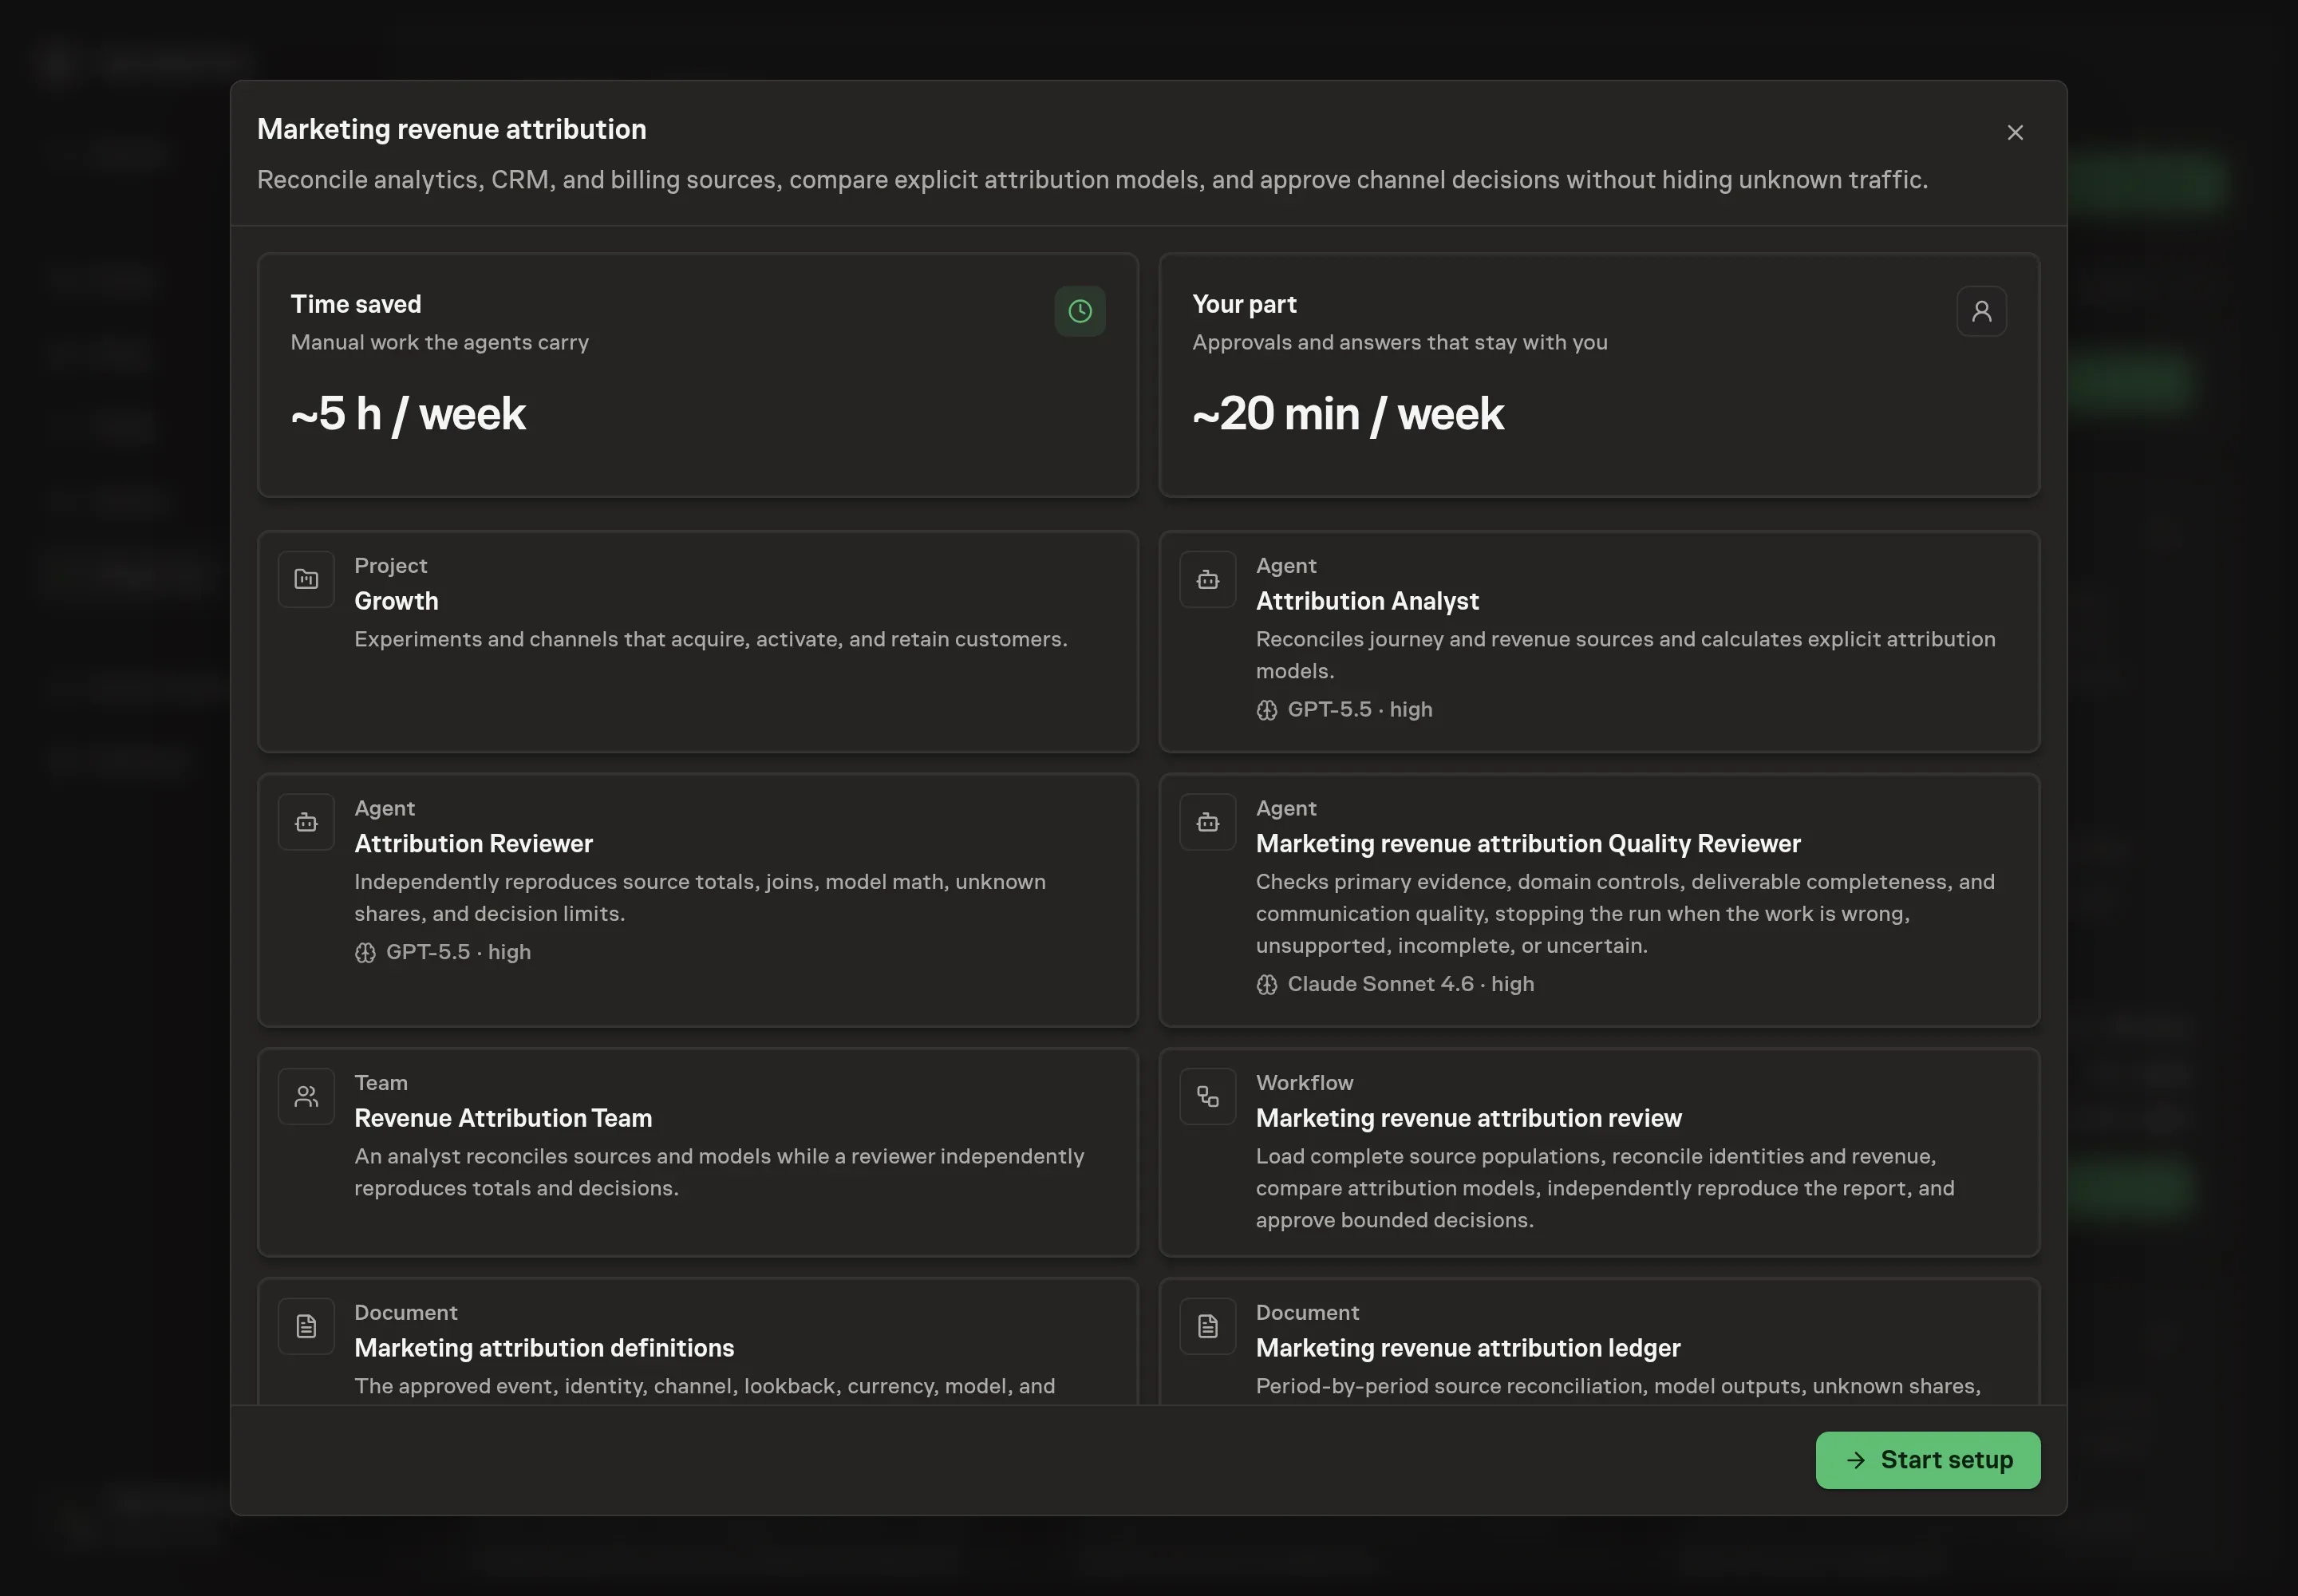Click the document icon beside Marketing attribution definitions
Screen dimensions: 2298x1596
306,1326
